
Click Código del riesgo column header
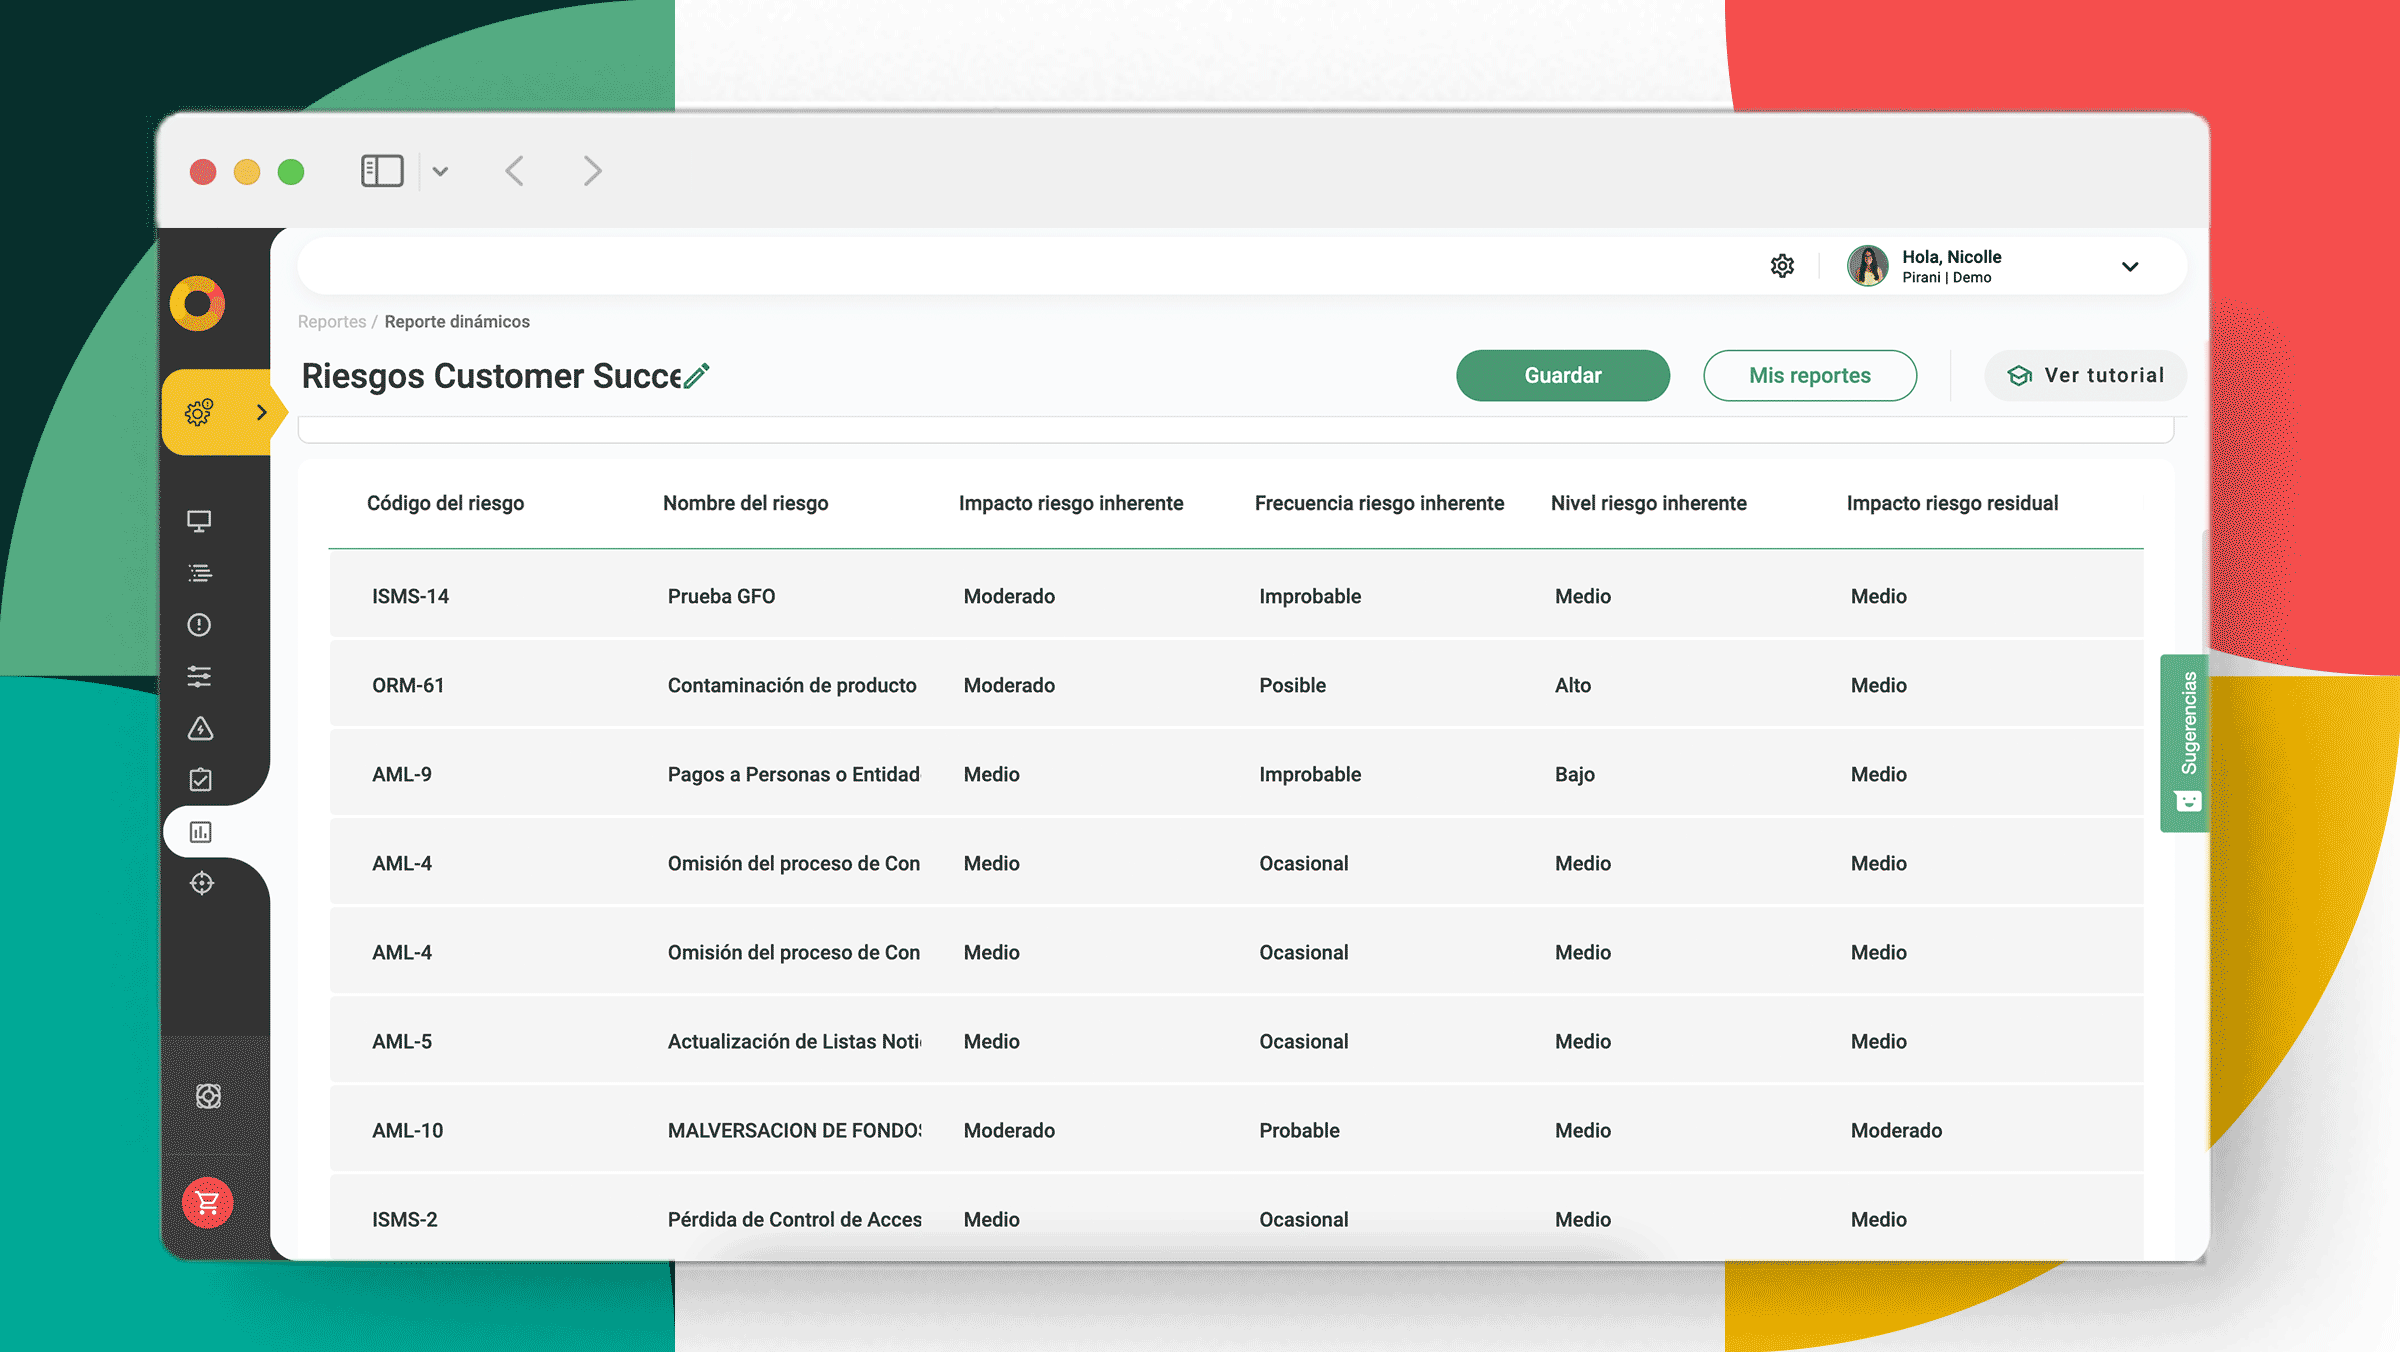pos(445,503)
